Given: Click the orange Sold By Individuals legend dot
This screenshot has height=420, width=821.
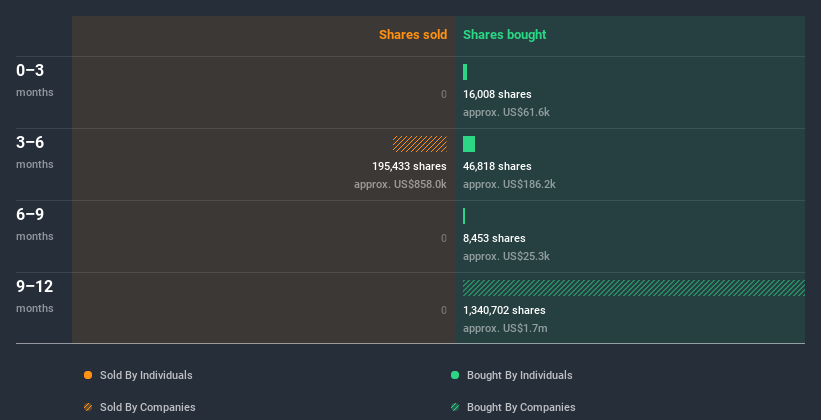Looking at the screenshot, I should [x=88, y=375].
